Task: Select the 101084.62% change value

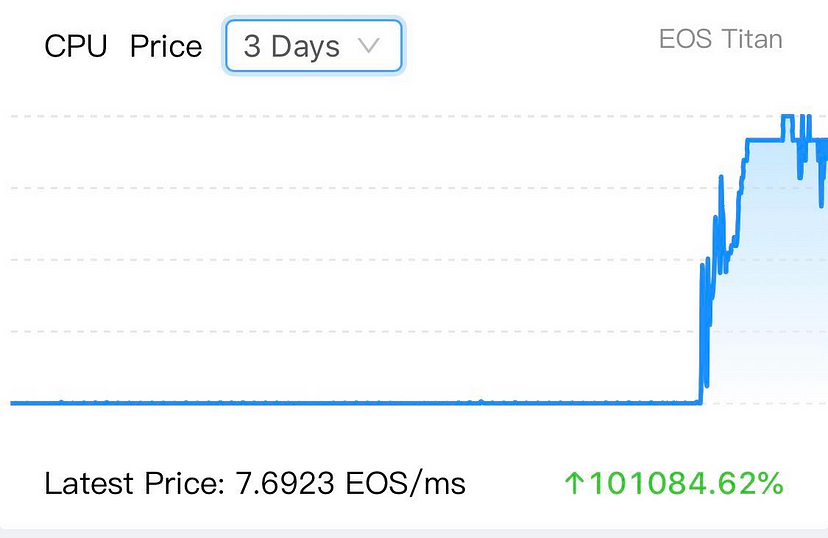Action: tap(686, 483)
